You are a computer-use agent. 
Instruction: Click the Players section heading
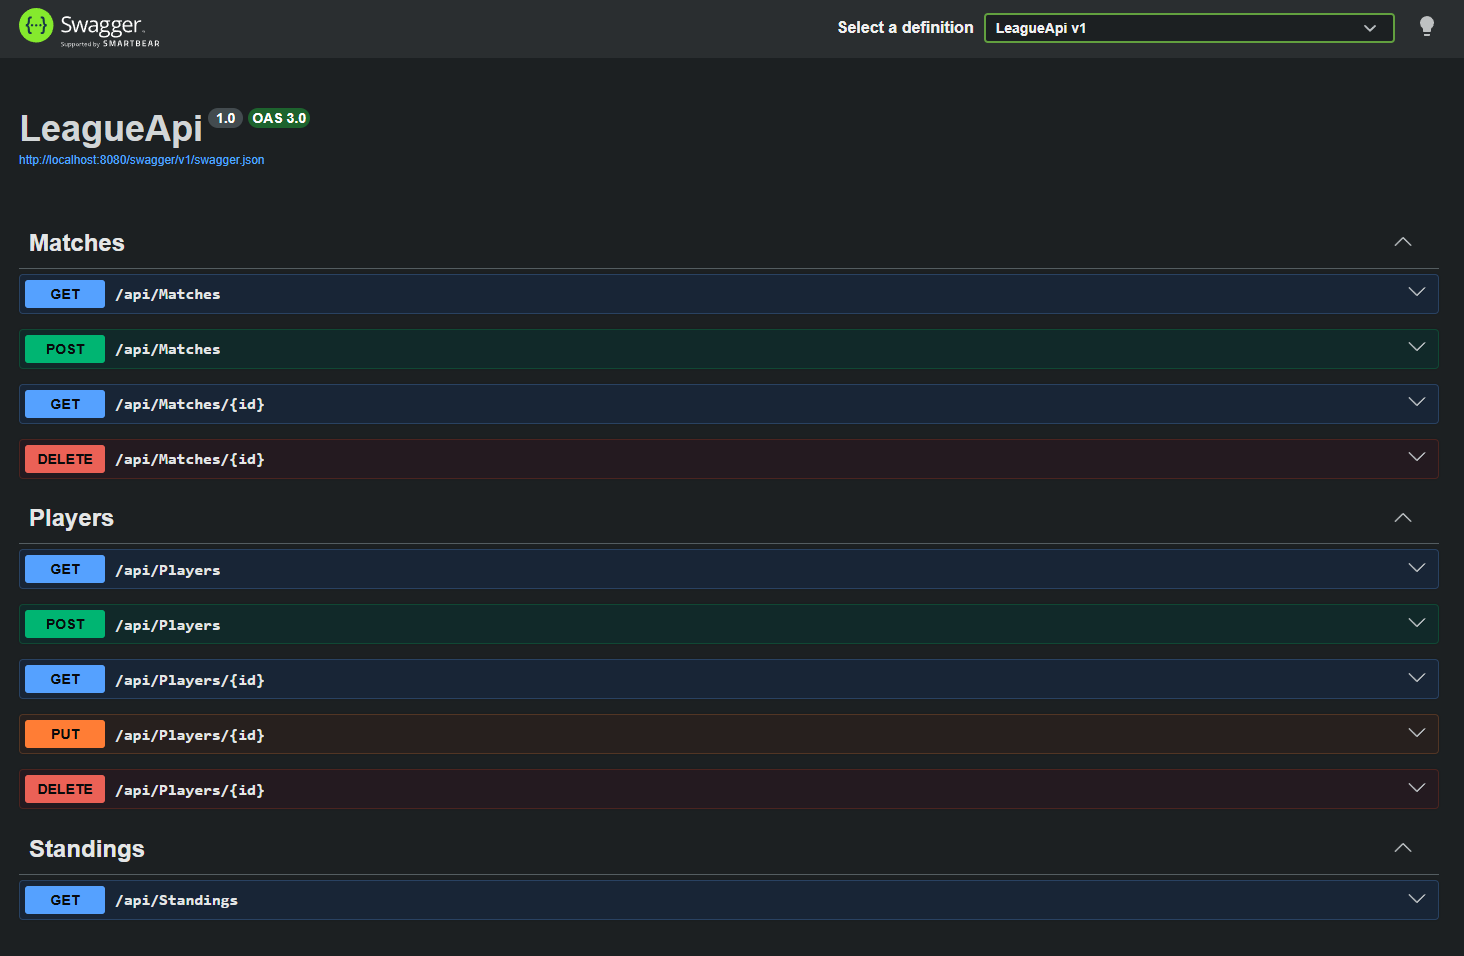(x=71, y=518)
